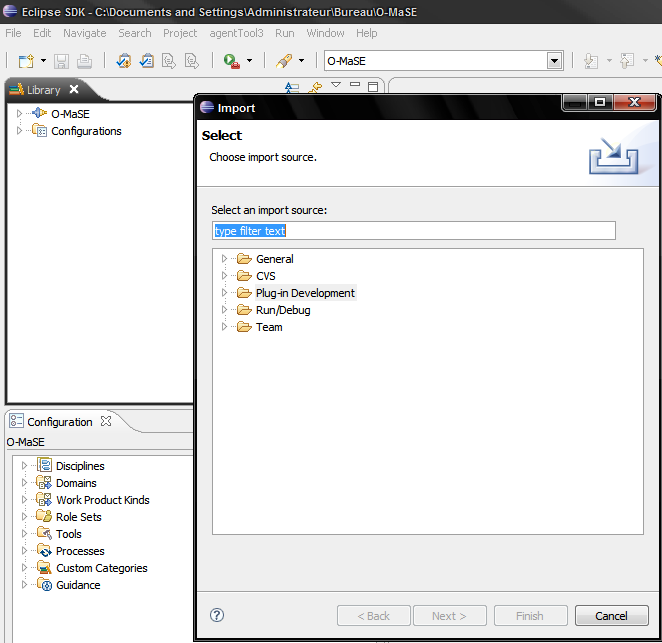Screen dimensions: 662x643
Task: Open the Search menu
Action: [135, 33]
